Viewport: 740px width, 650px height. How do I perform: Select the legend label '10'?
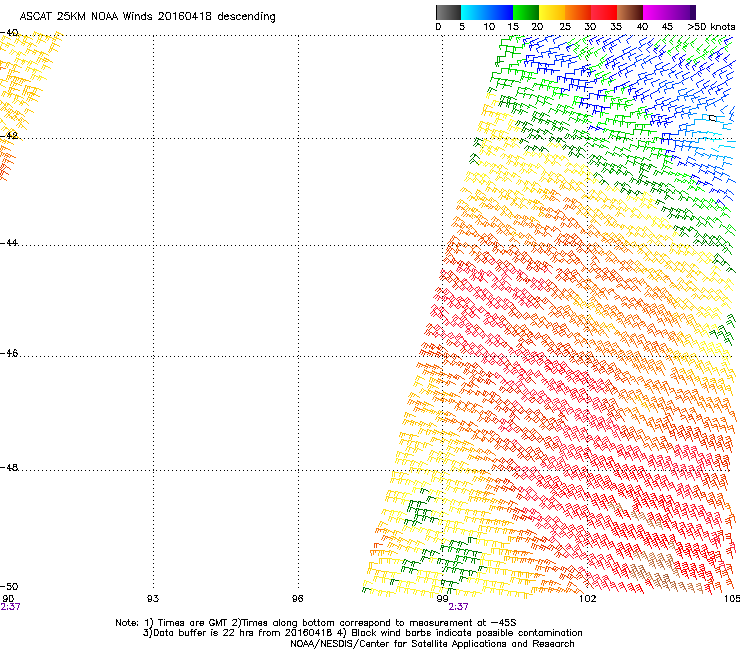coord(489,27)
